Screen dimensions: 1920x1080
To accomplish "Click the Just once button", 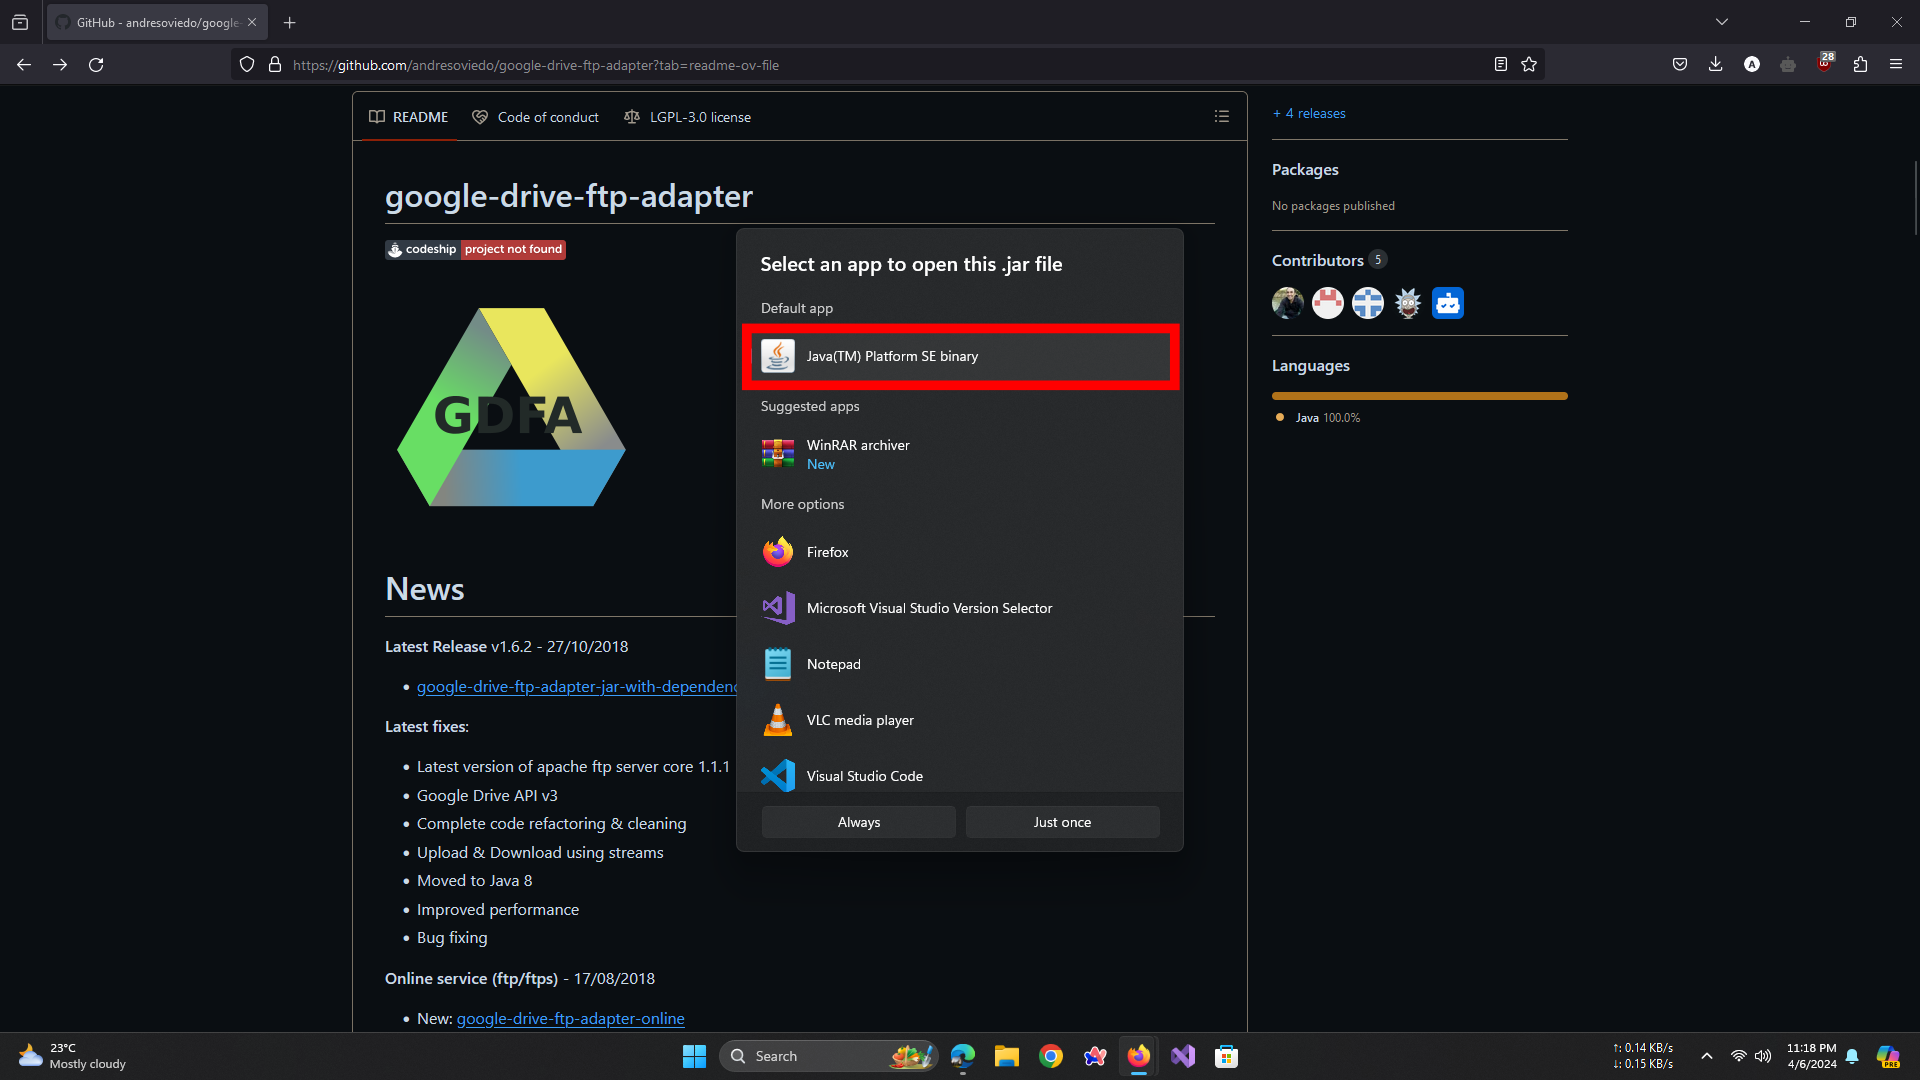I will pos(1062,822).
